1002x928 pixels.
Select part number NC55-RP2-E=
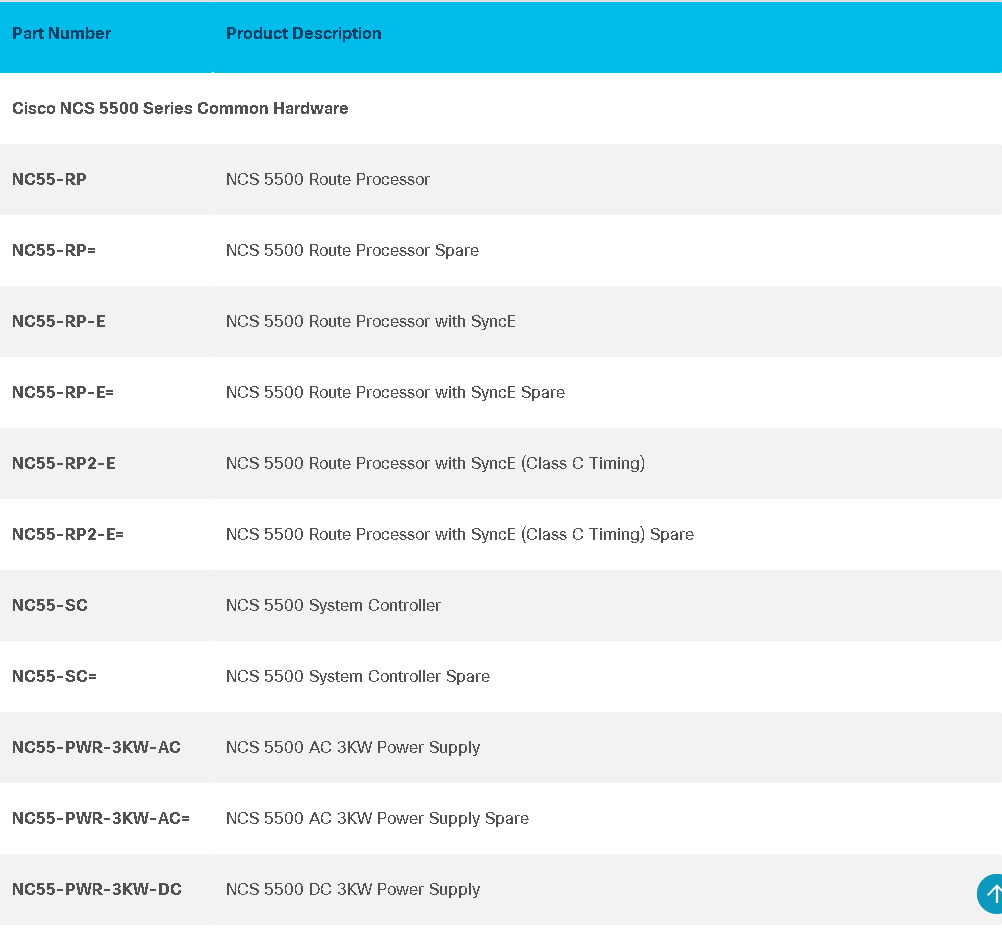pos(68,534)
